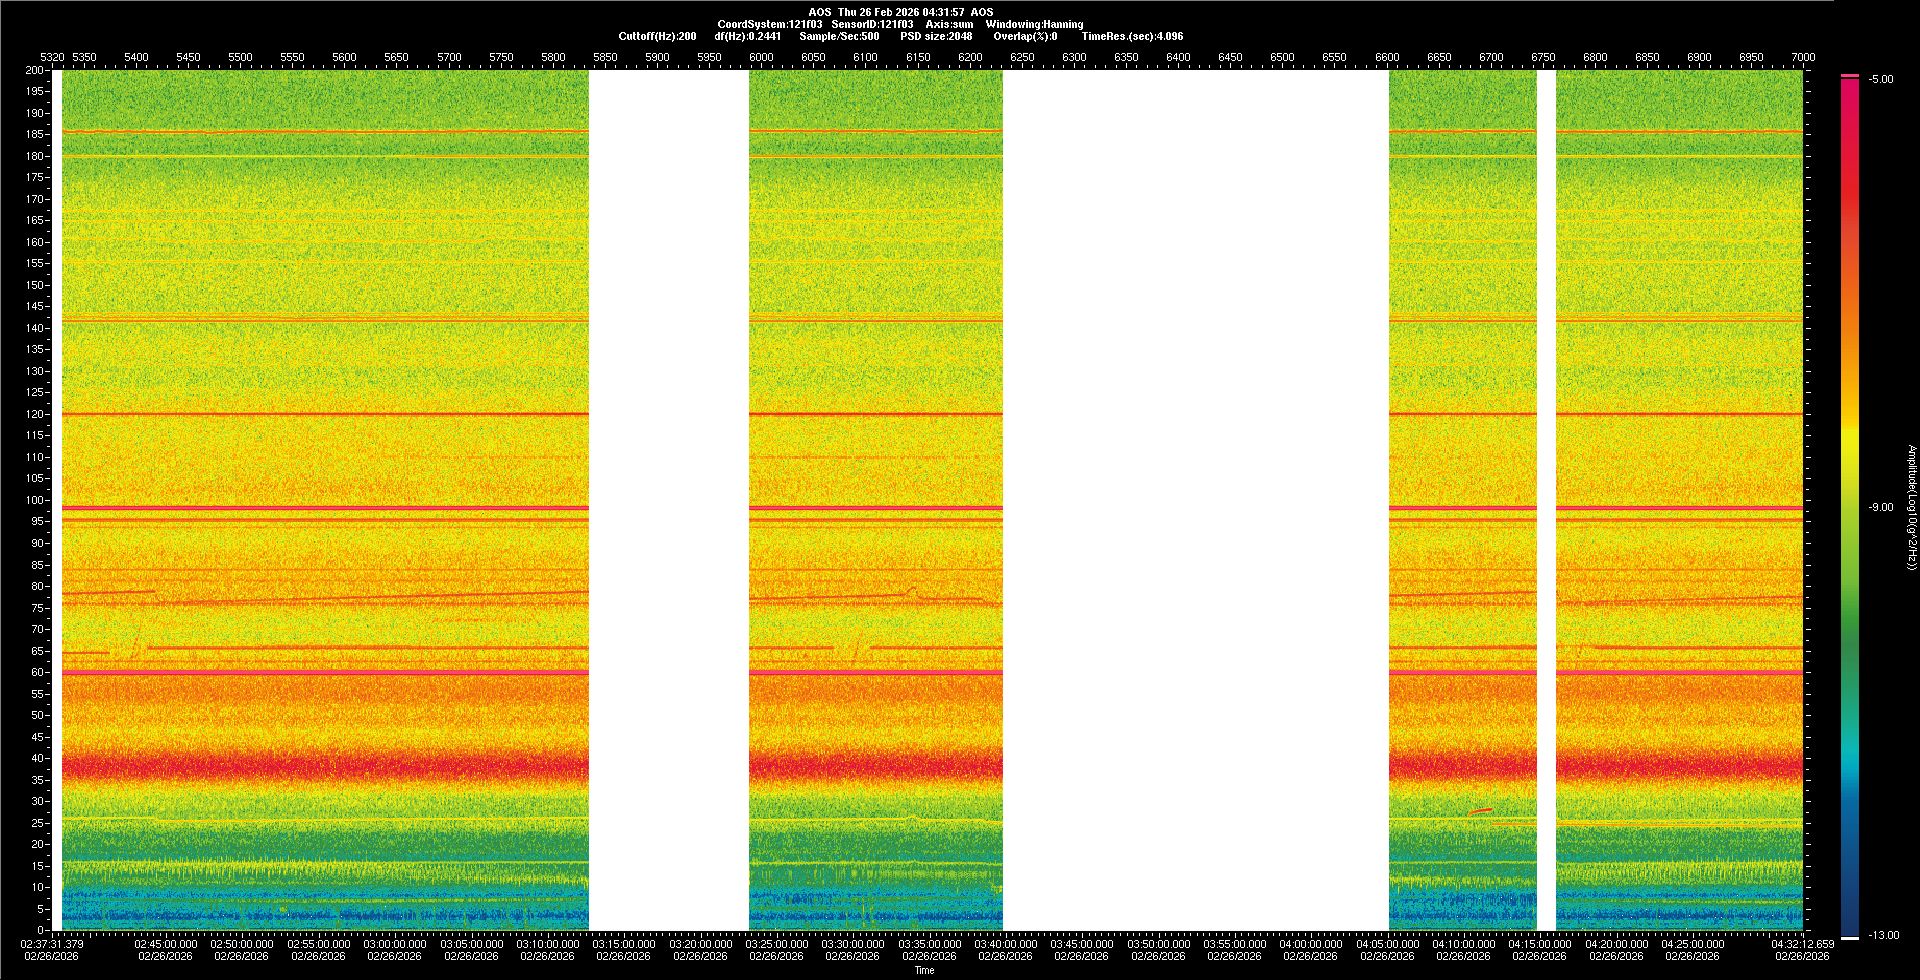Click the 02:37:31.379 start time label
The width and height of the screenshot is (1920, 980).
point(52,944)
